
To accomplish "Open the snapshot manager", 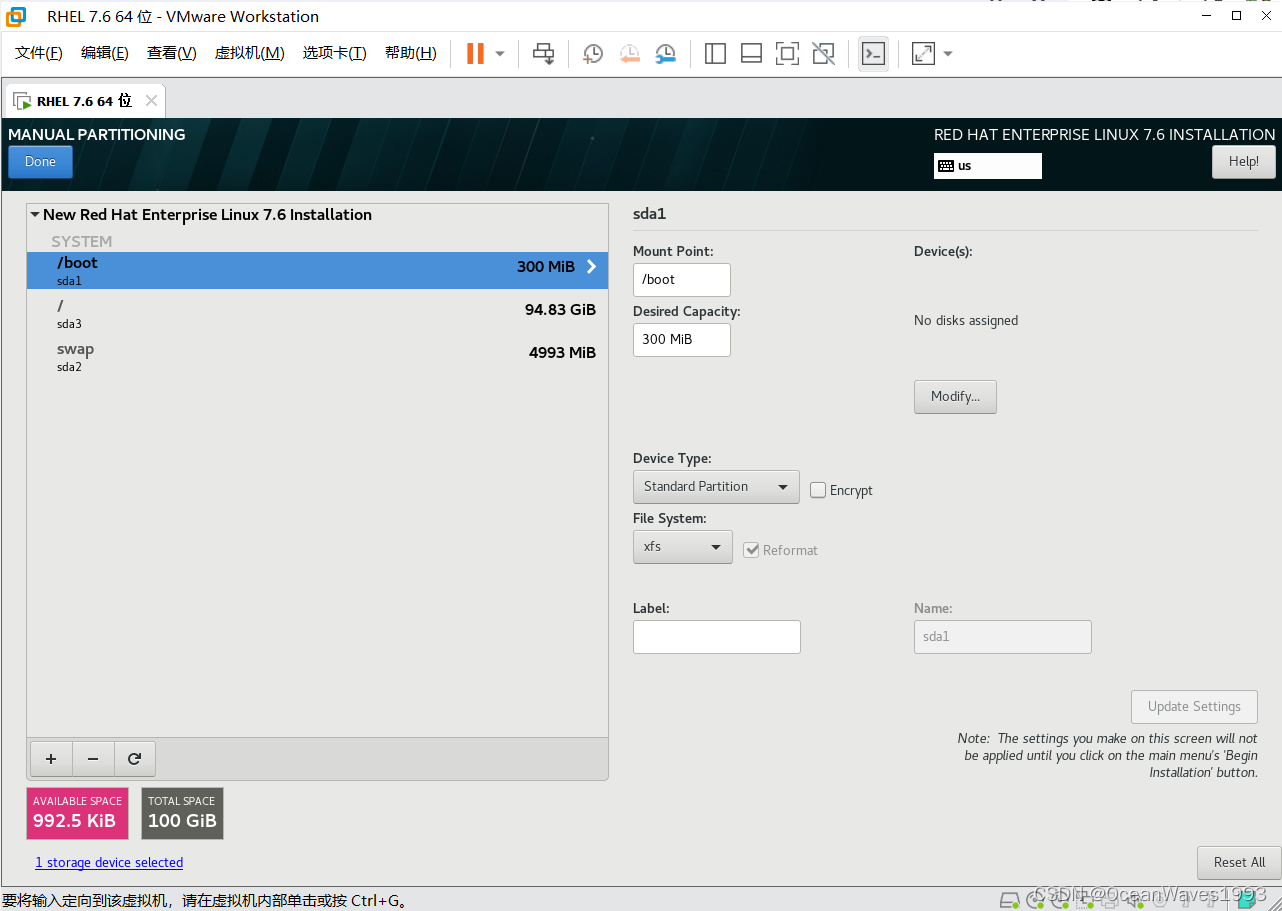I will (x=665, y=53).
